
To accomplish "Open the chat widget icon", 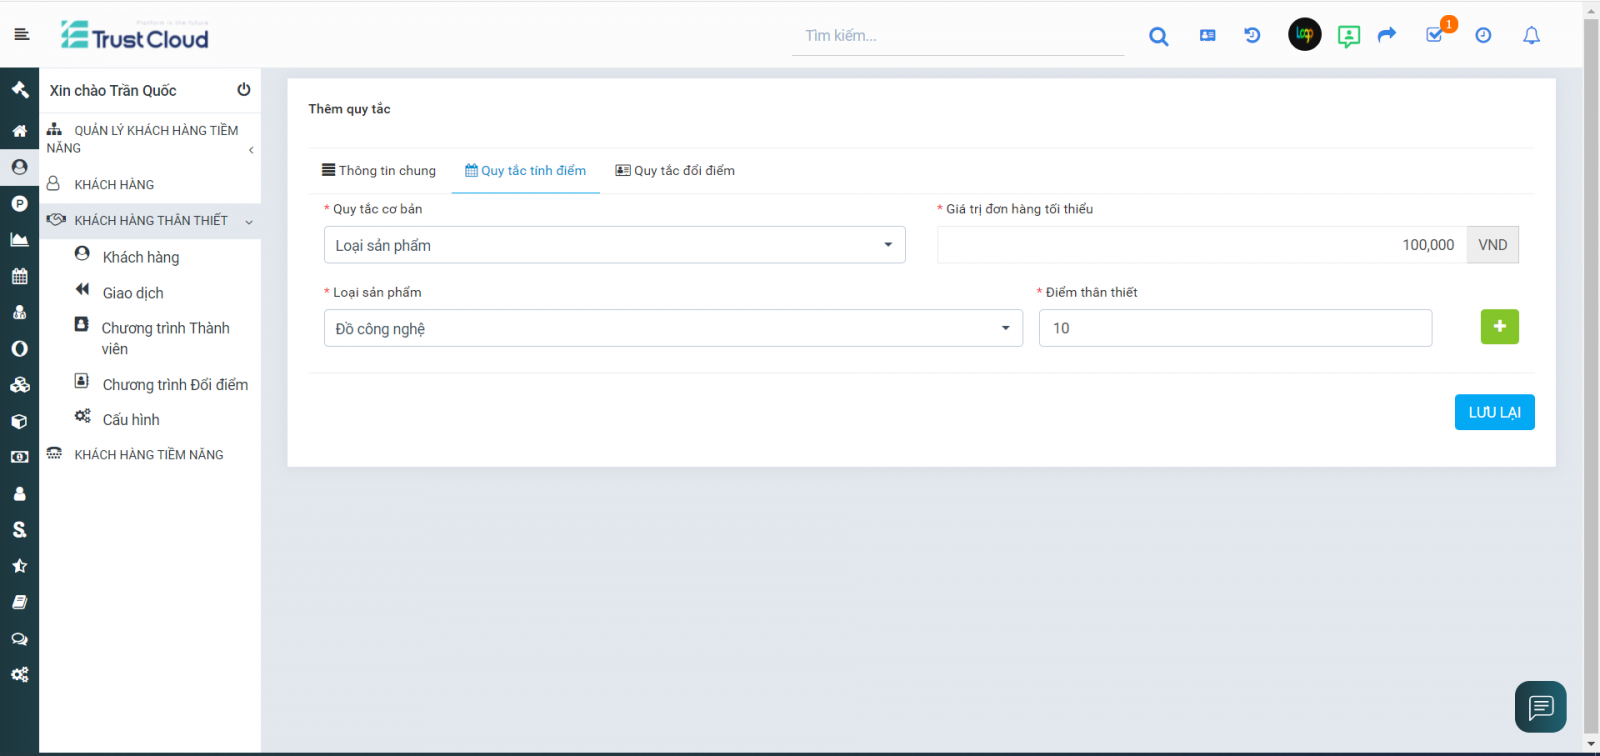I will (x=1540, y=707).
